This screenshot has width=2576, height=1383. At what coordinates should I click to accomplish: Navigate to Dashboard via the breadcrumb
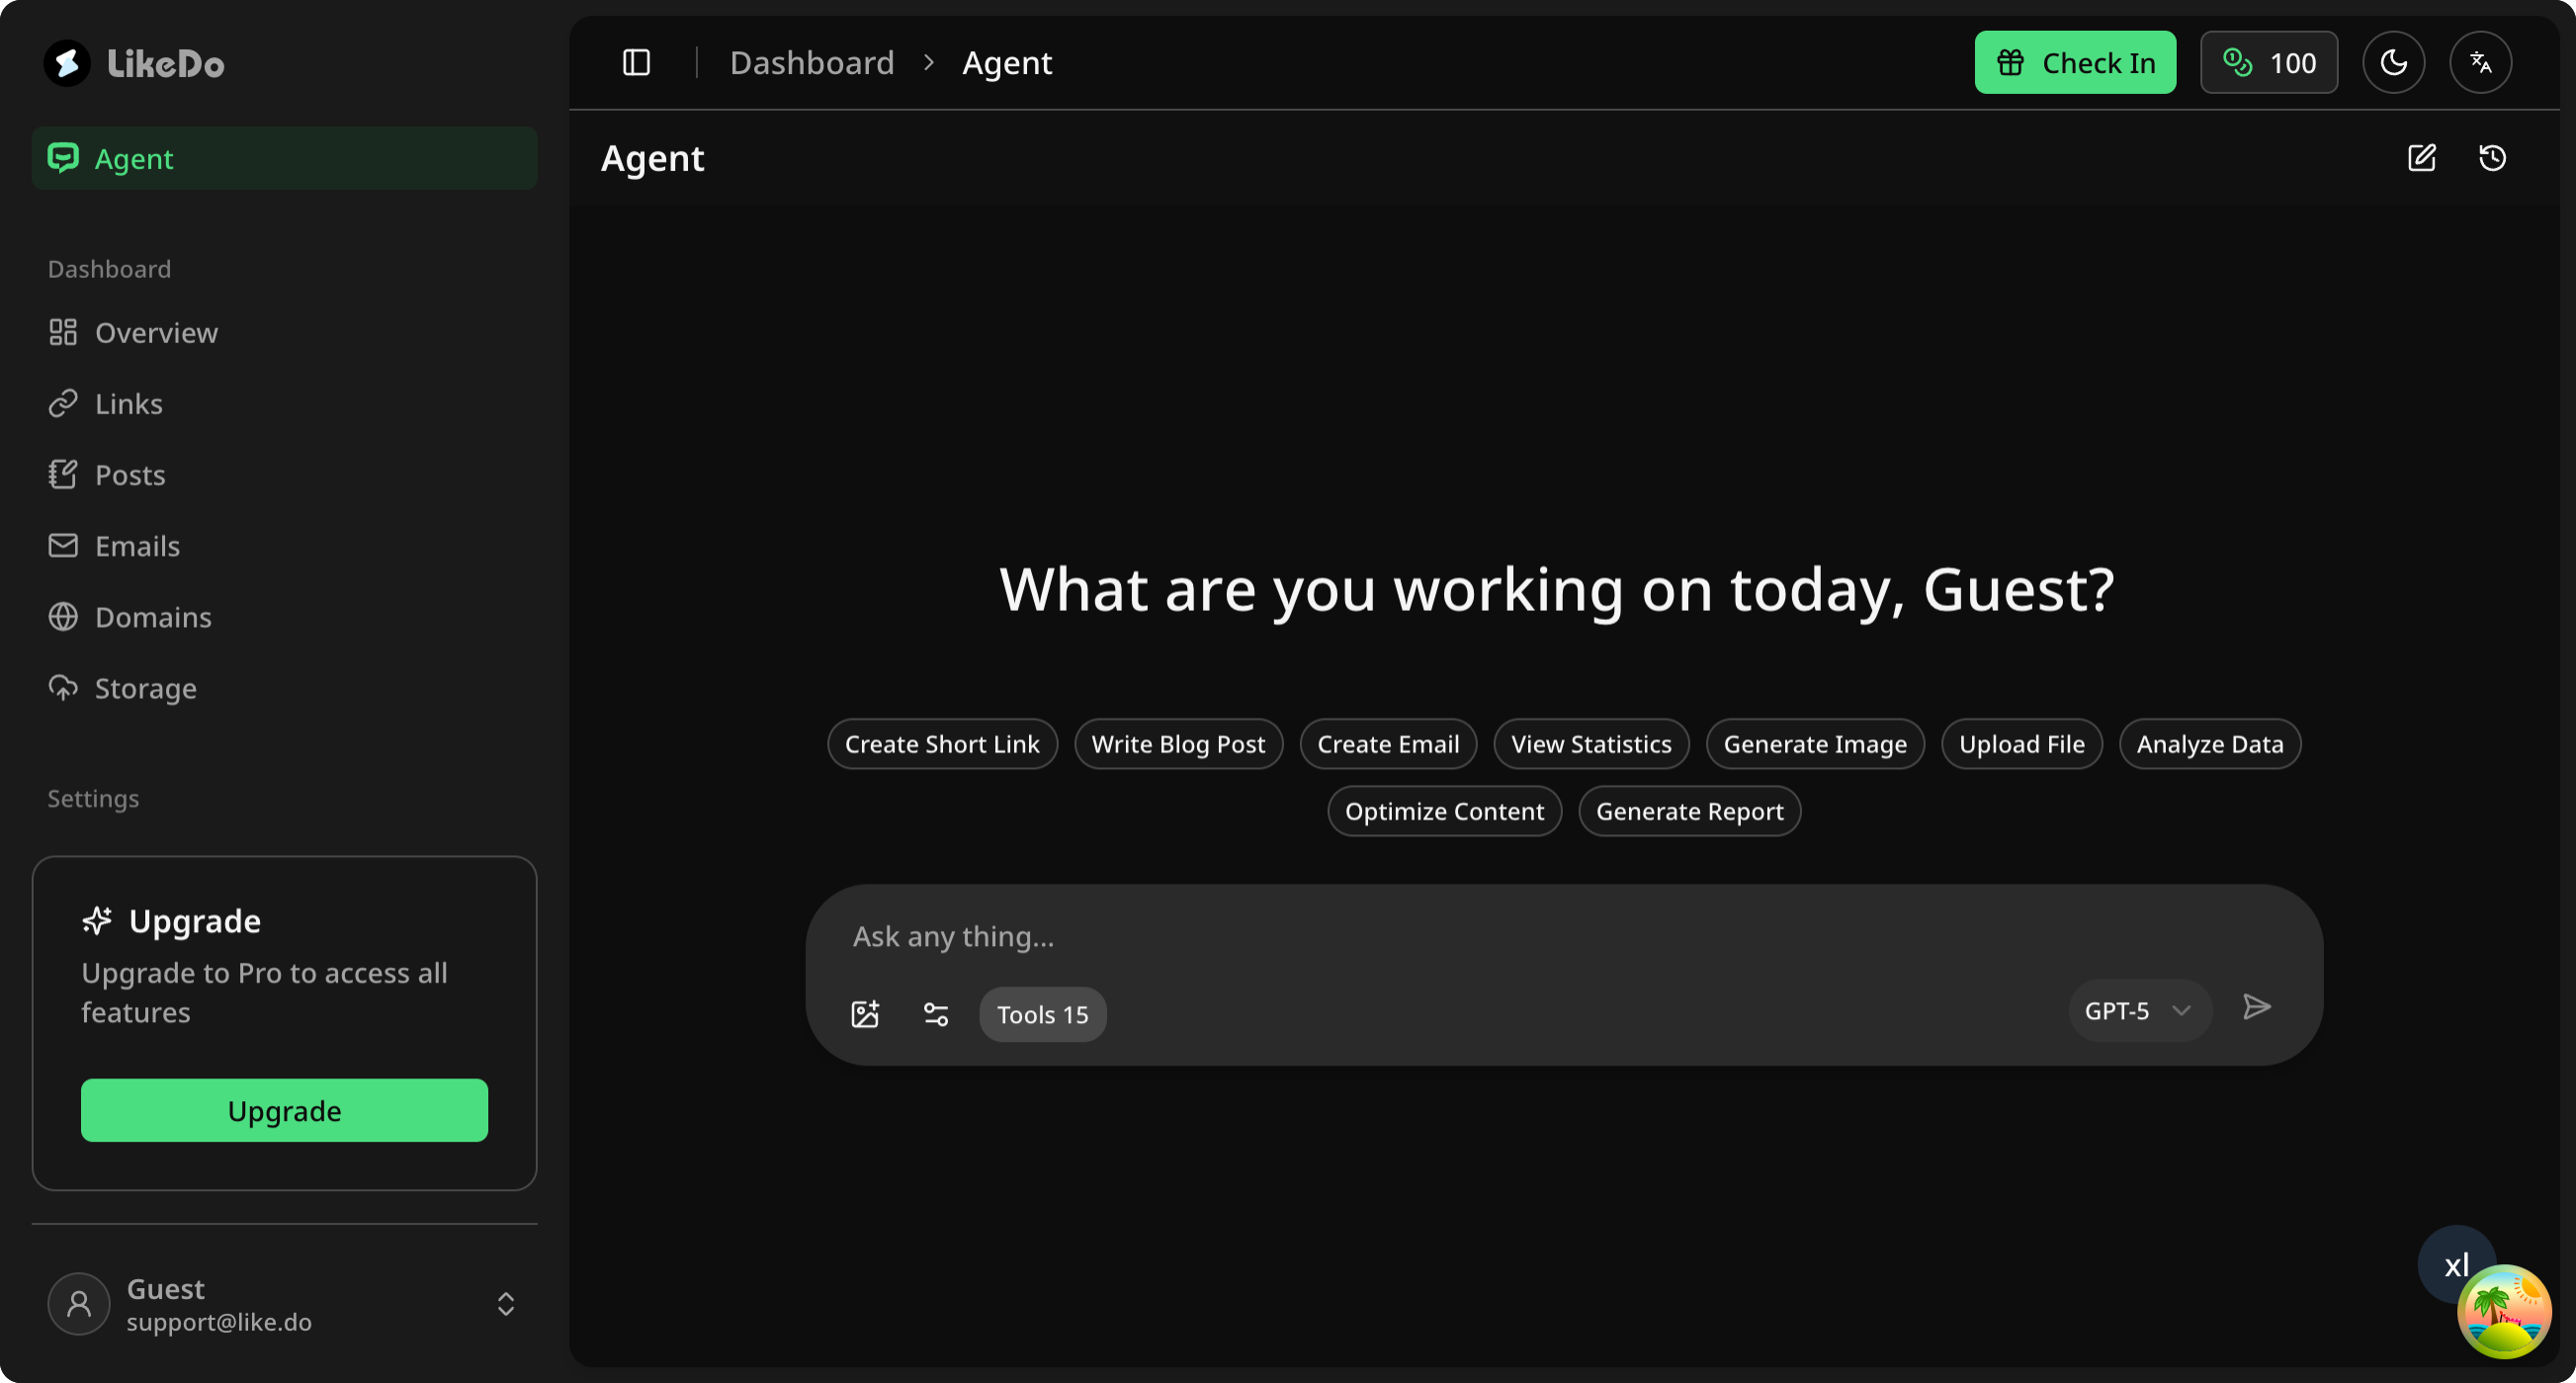812,62
